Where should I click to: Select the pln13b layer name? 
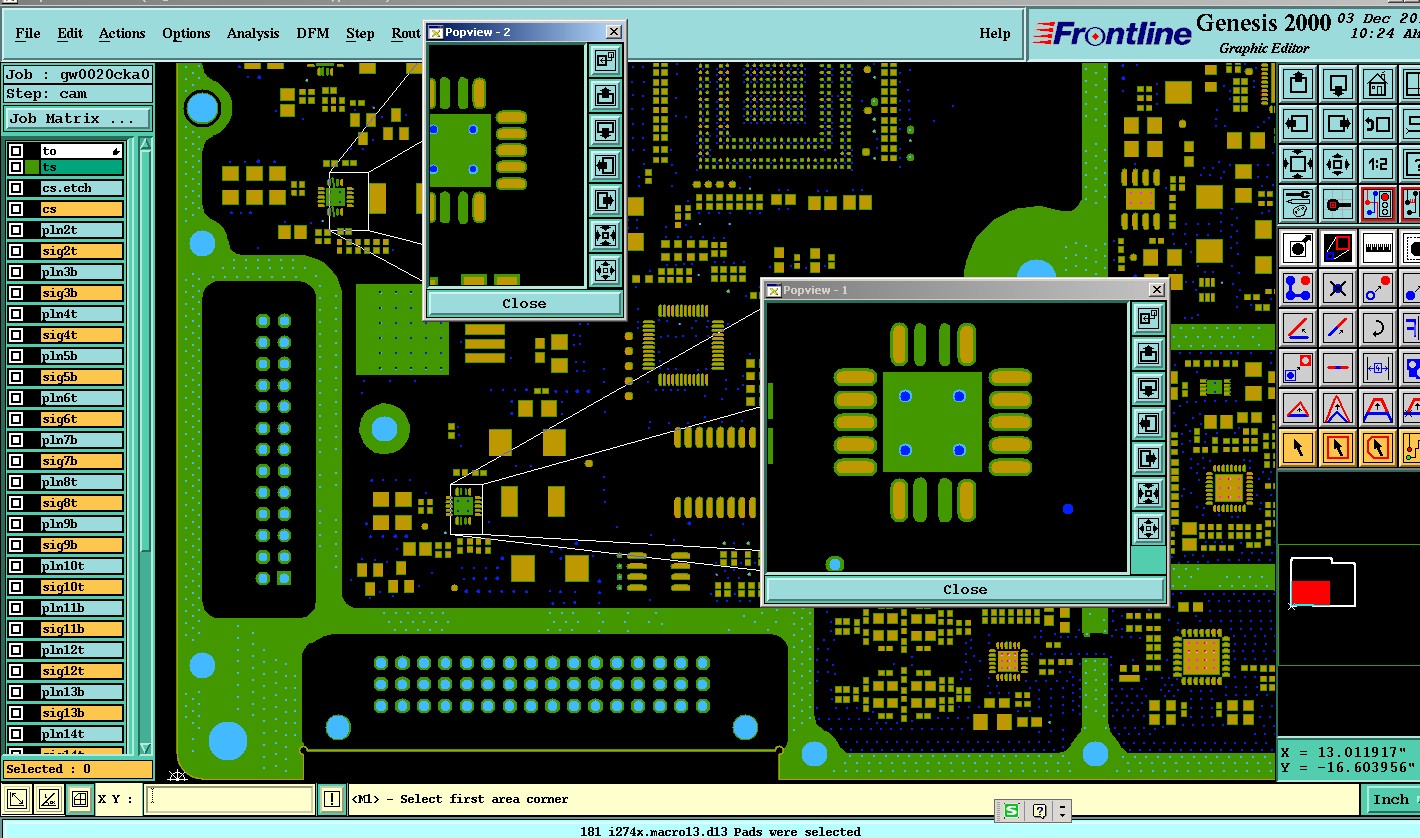coord(81,692)
